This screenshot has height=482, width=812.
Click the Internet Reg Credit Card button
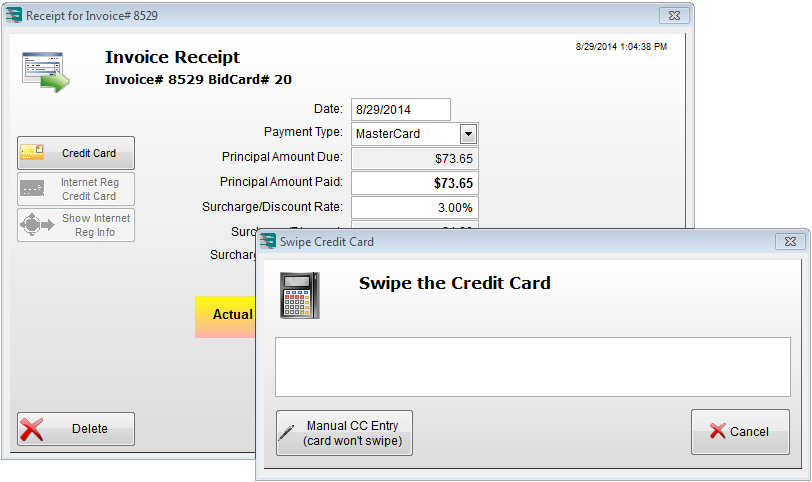pyautogui.click(x=76, y=189)
